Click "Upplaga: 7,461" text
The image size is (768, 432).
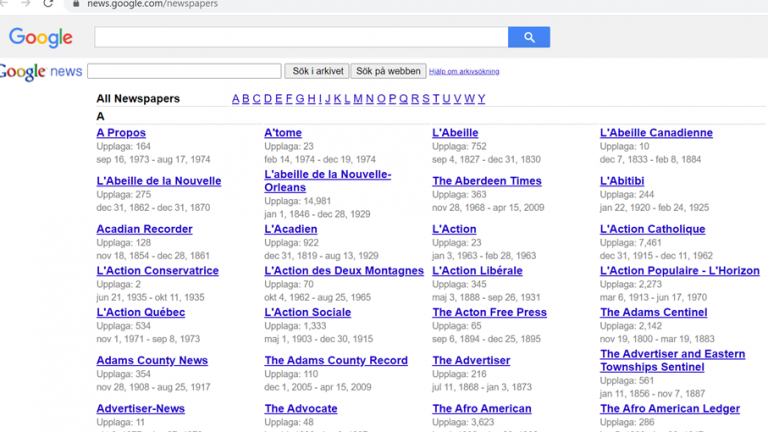(630, 242)
